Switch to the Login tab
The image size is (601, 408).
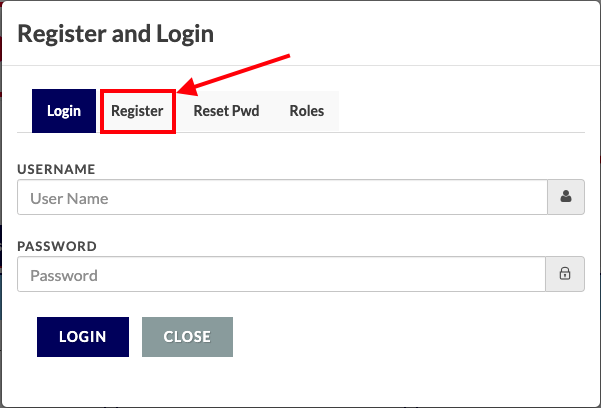(x=64, y=111)
